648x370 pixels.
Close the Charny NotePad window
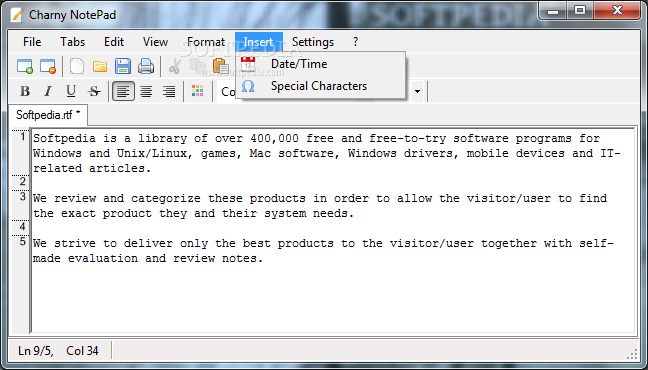tap(617, 10)
